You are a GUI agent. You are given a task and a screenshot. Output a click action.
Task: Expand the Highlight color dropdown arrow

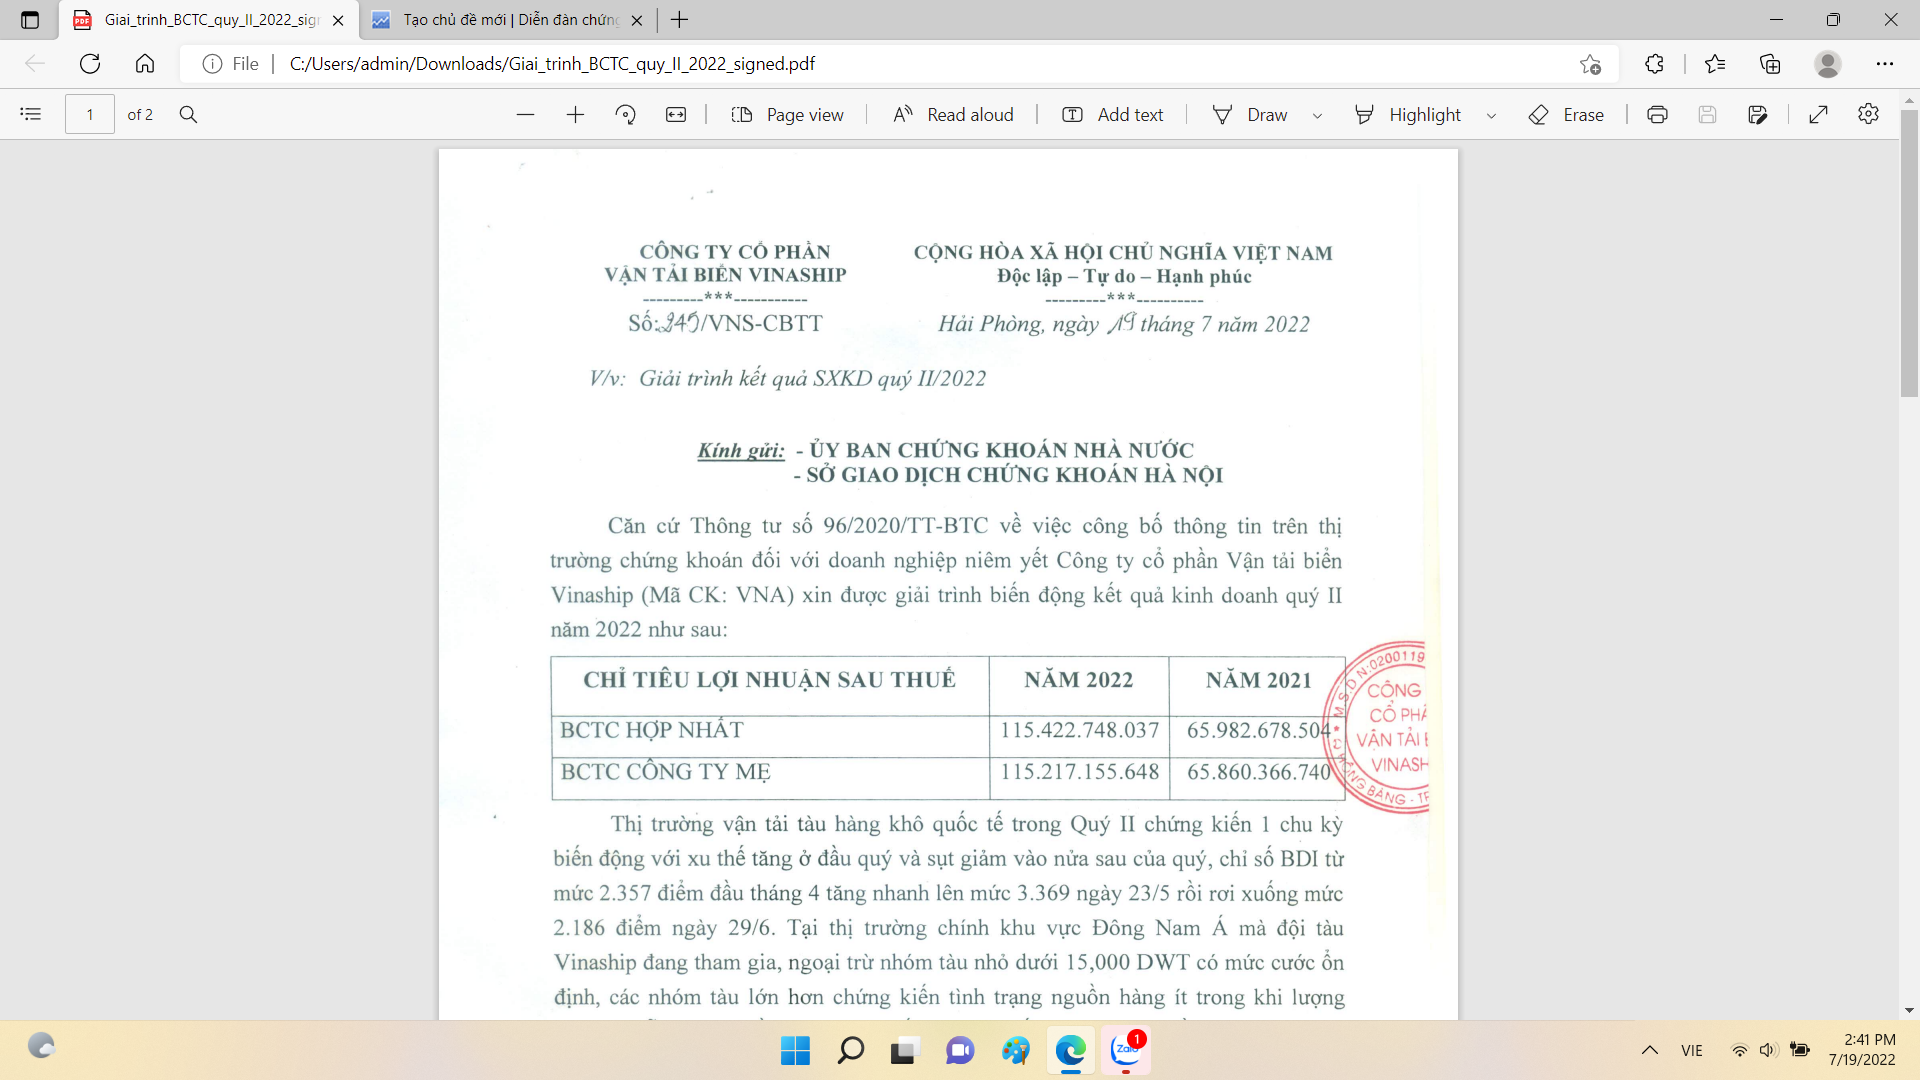pyautogui.click(x=1491, y=116)
